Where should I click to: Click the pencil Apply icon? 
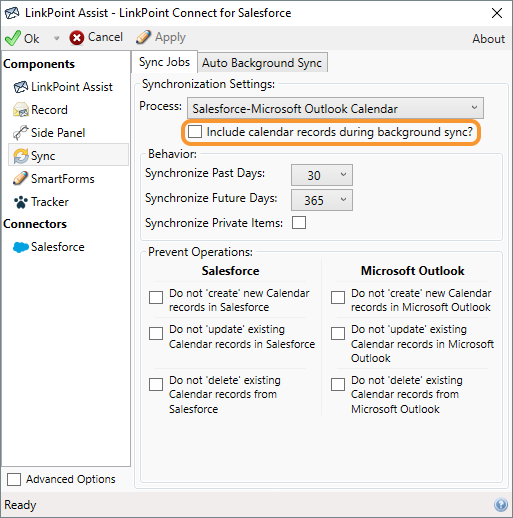143,37
